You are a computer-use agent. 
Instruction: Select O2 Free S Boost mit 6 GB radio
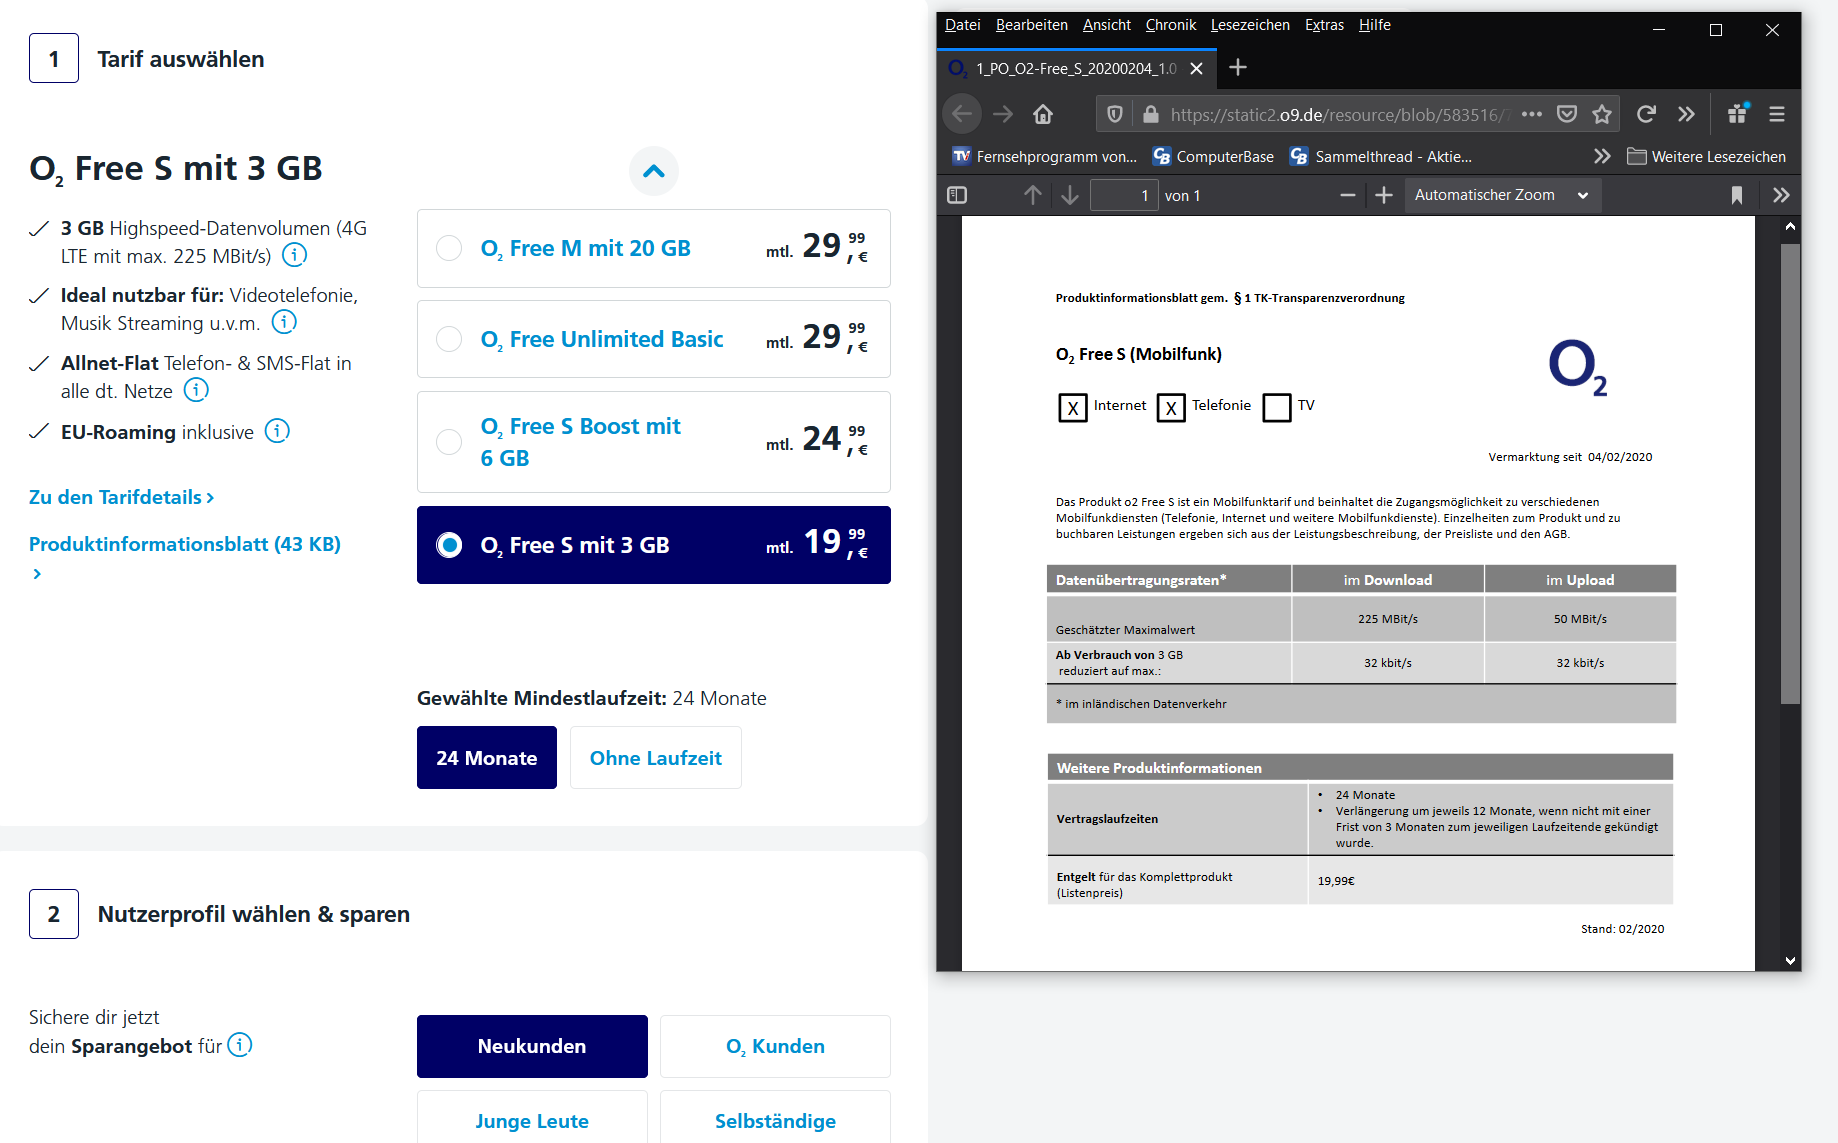449,441
